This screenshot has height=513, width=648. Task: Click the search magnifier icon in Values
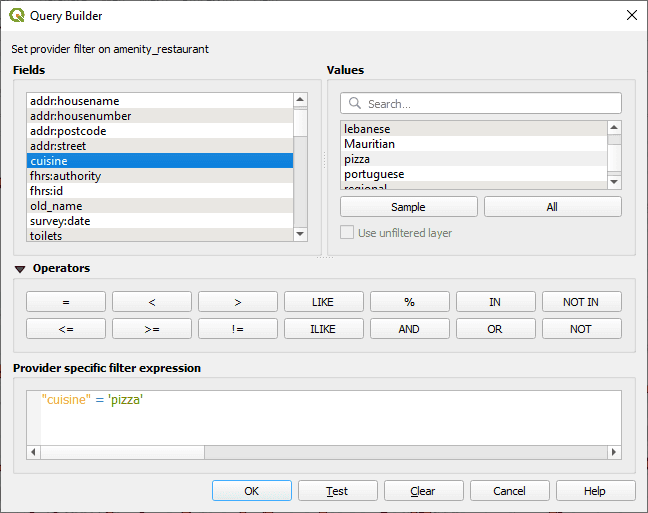click(x=354, y=104)
